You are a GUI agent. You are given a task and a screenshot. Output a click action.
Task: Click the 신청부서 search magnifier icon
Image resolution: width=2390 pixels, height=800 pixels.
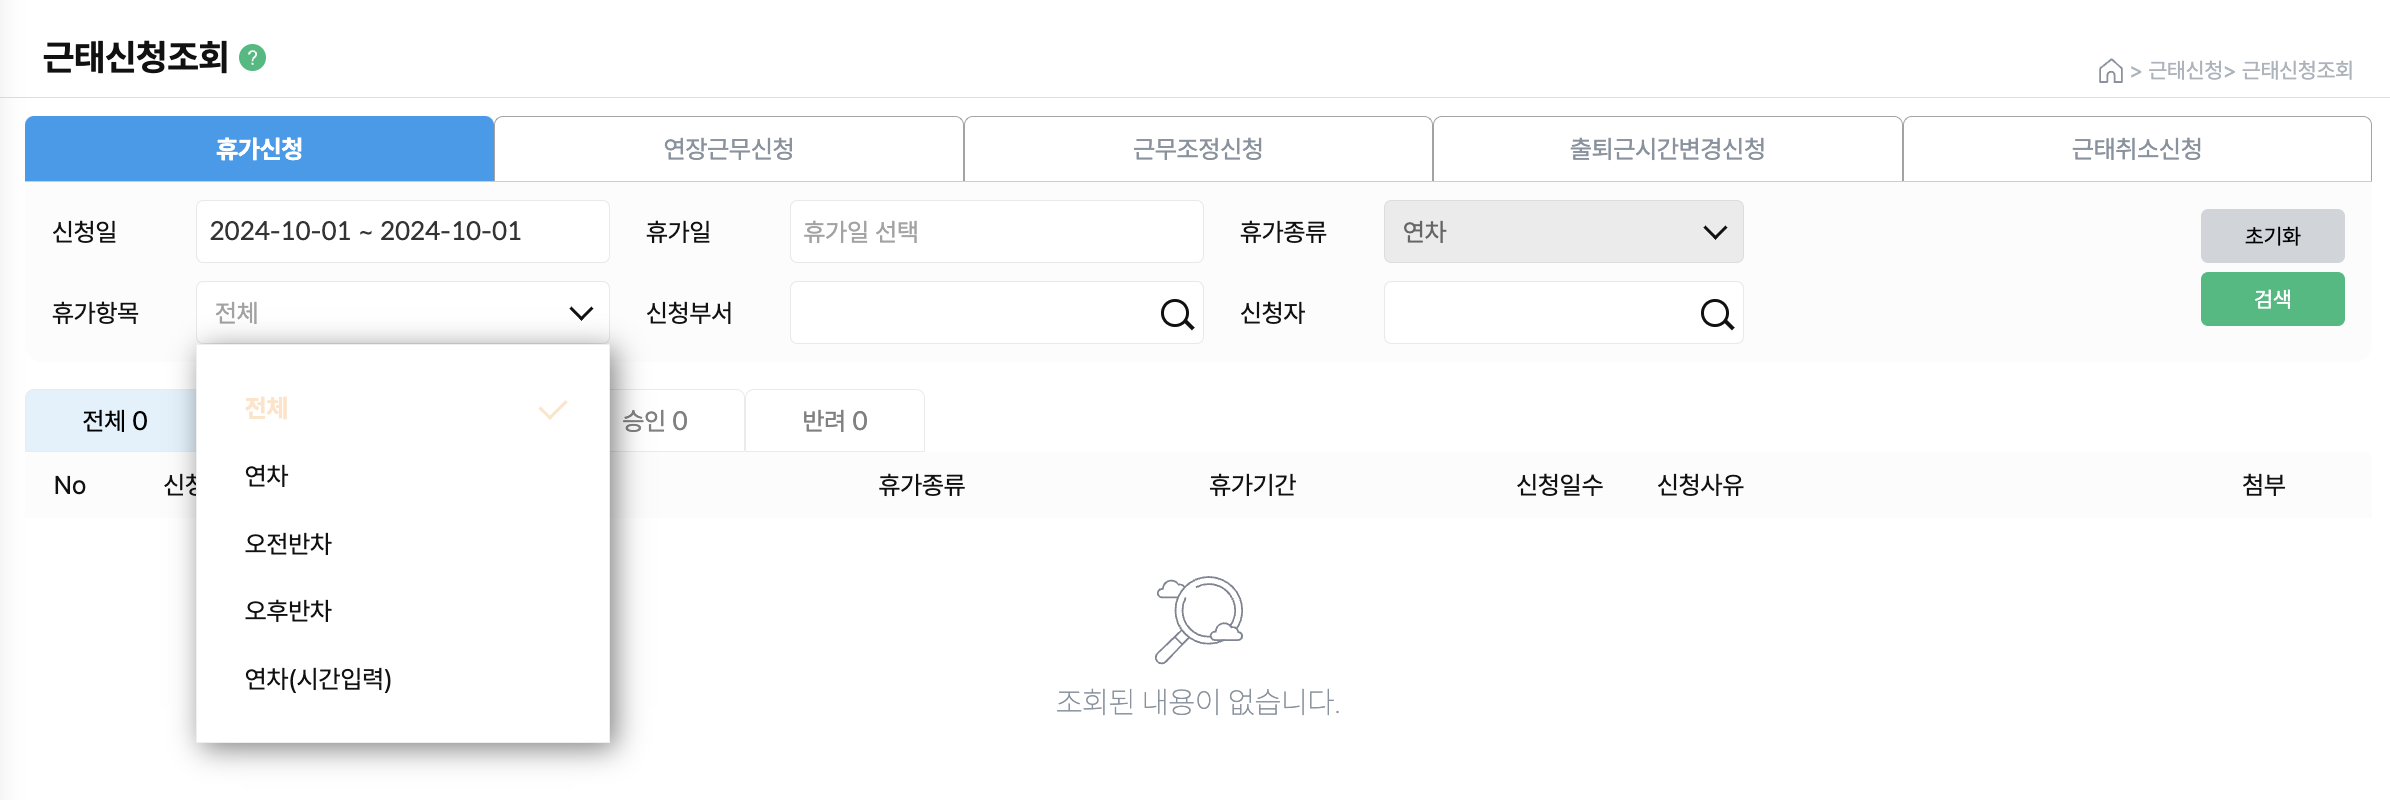click(1176, 314)
